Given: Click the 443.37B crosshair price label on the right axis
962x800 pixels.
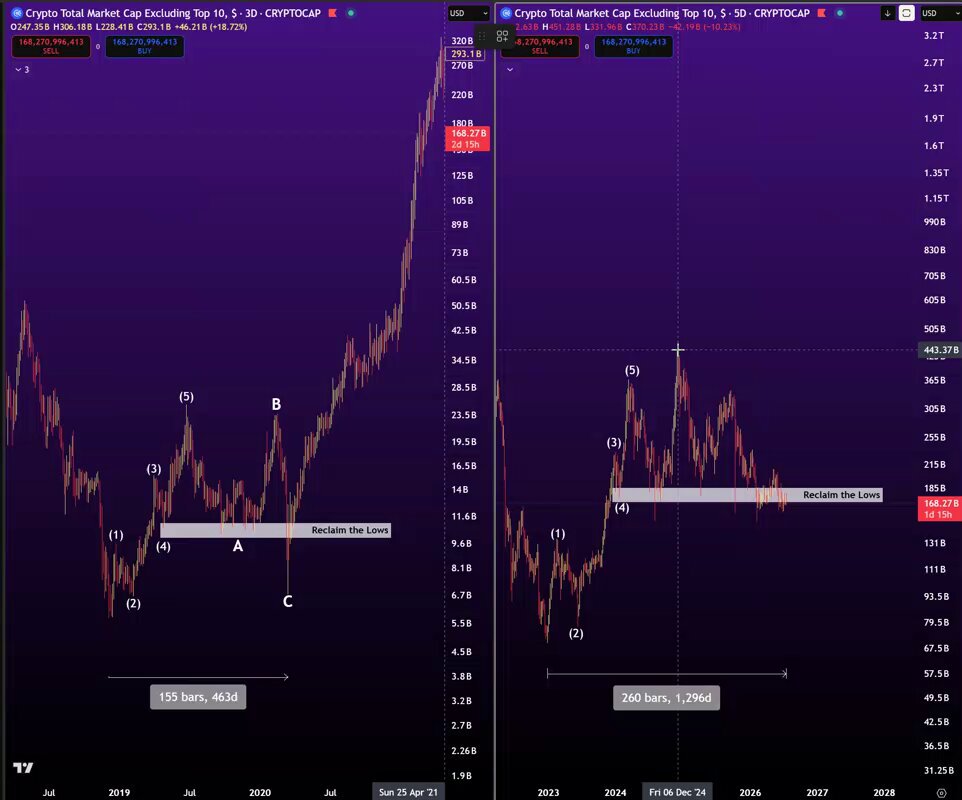Looking at the screenshot, I should [x=941, y=350].
